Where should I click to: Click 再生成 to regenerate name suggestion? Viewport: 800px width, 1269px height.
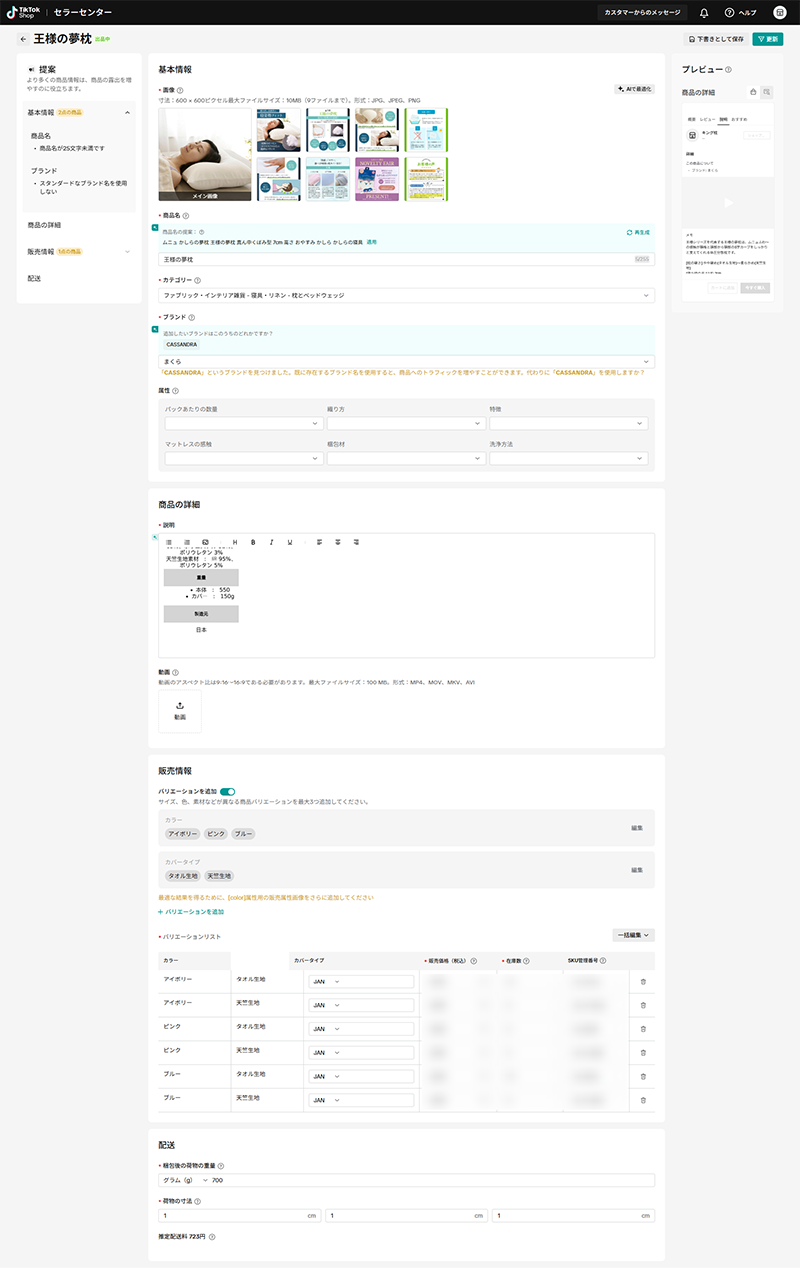tap(638, 232)
